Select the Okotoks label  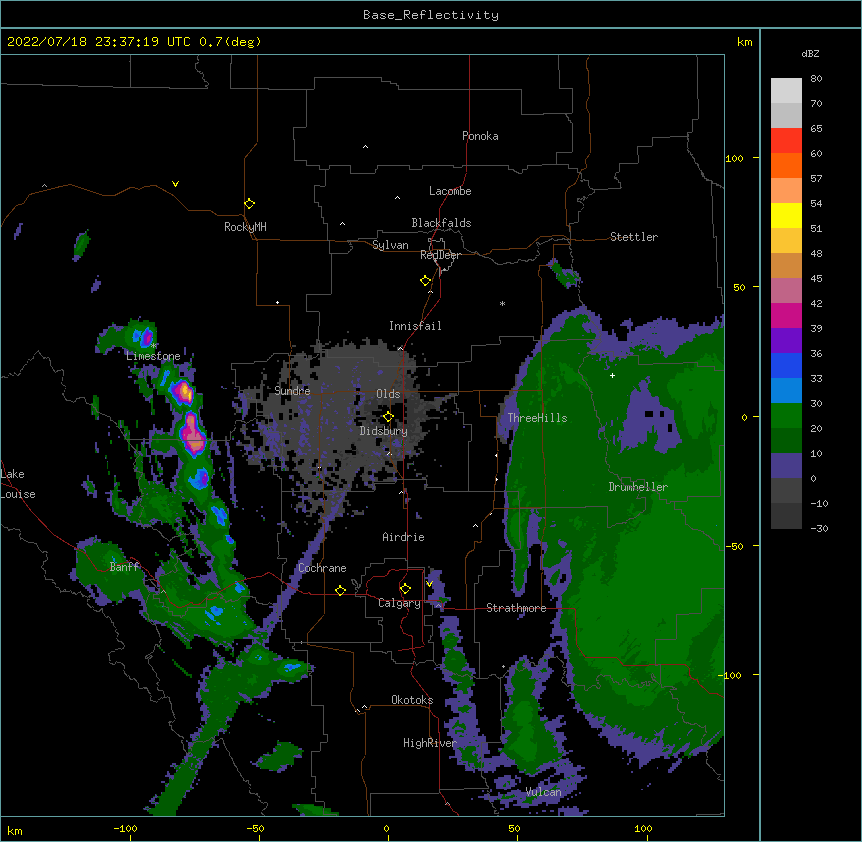(x=412, y=700)
